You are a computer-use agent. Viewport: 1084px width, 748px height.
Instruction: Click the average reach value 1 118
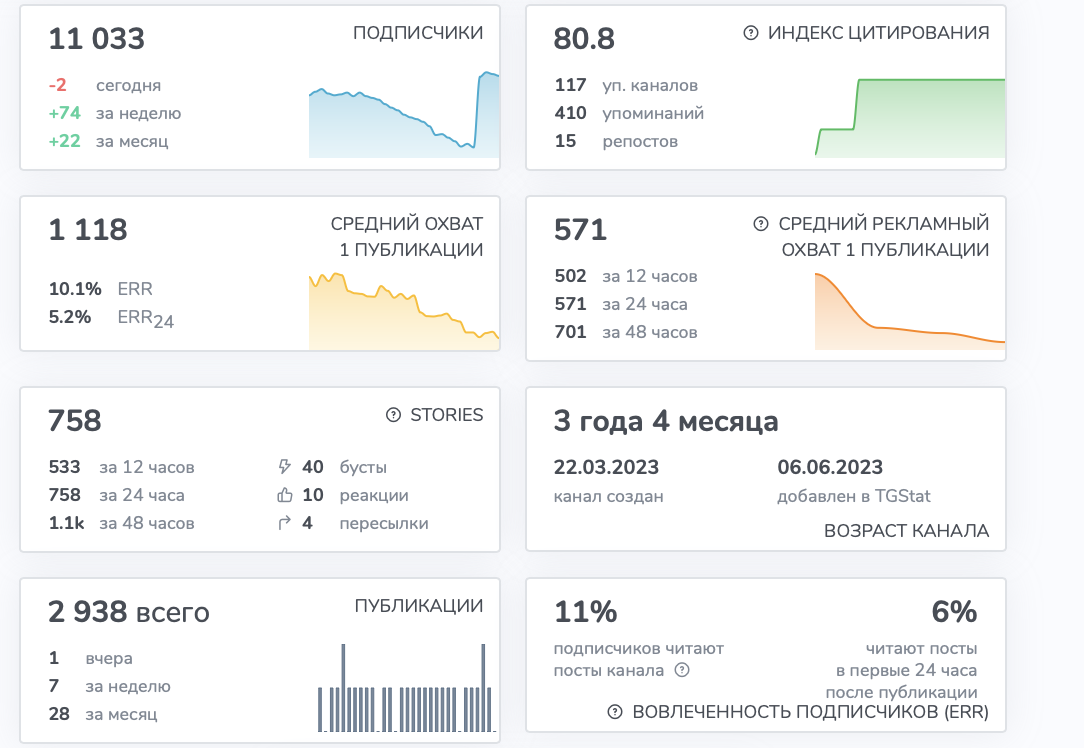click(88, 230)
